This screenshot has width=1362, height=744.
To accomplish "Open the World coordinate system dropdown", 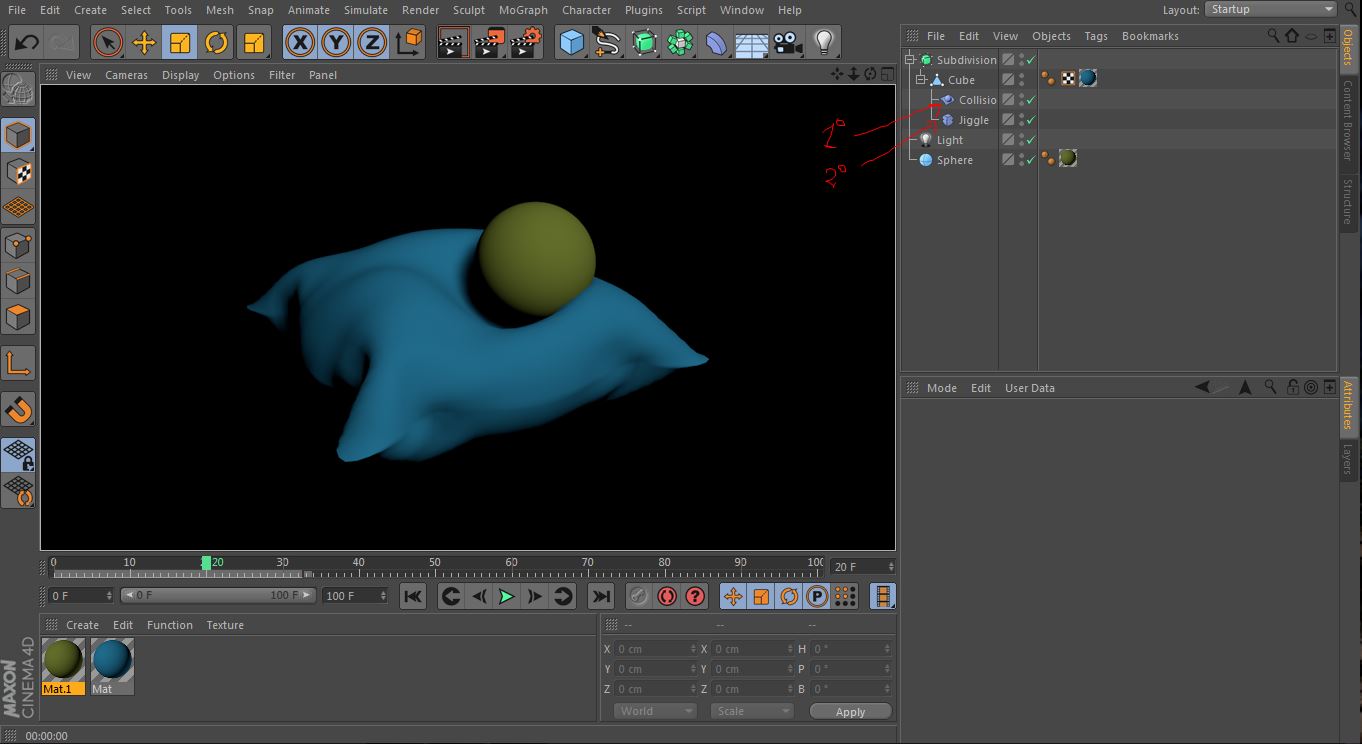I will (655, 711).
